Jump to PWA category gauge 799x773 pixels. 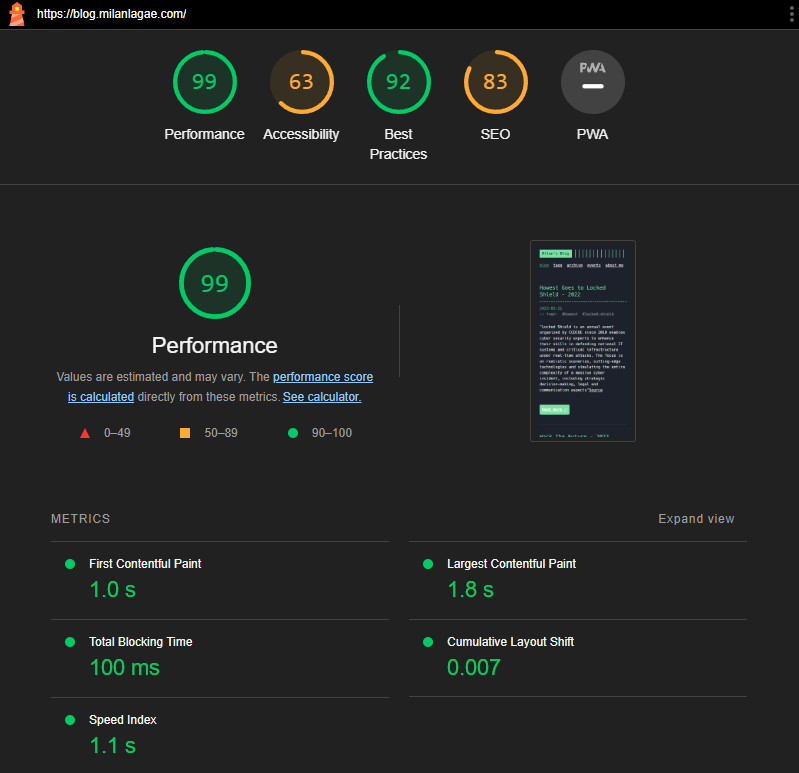pos(593,82)
